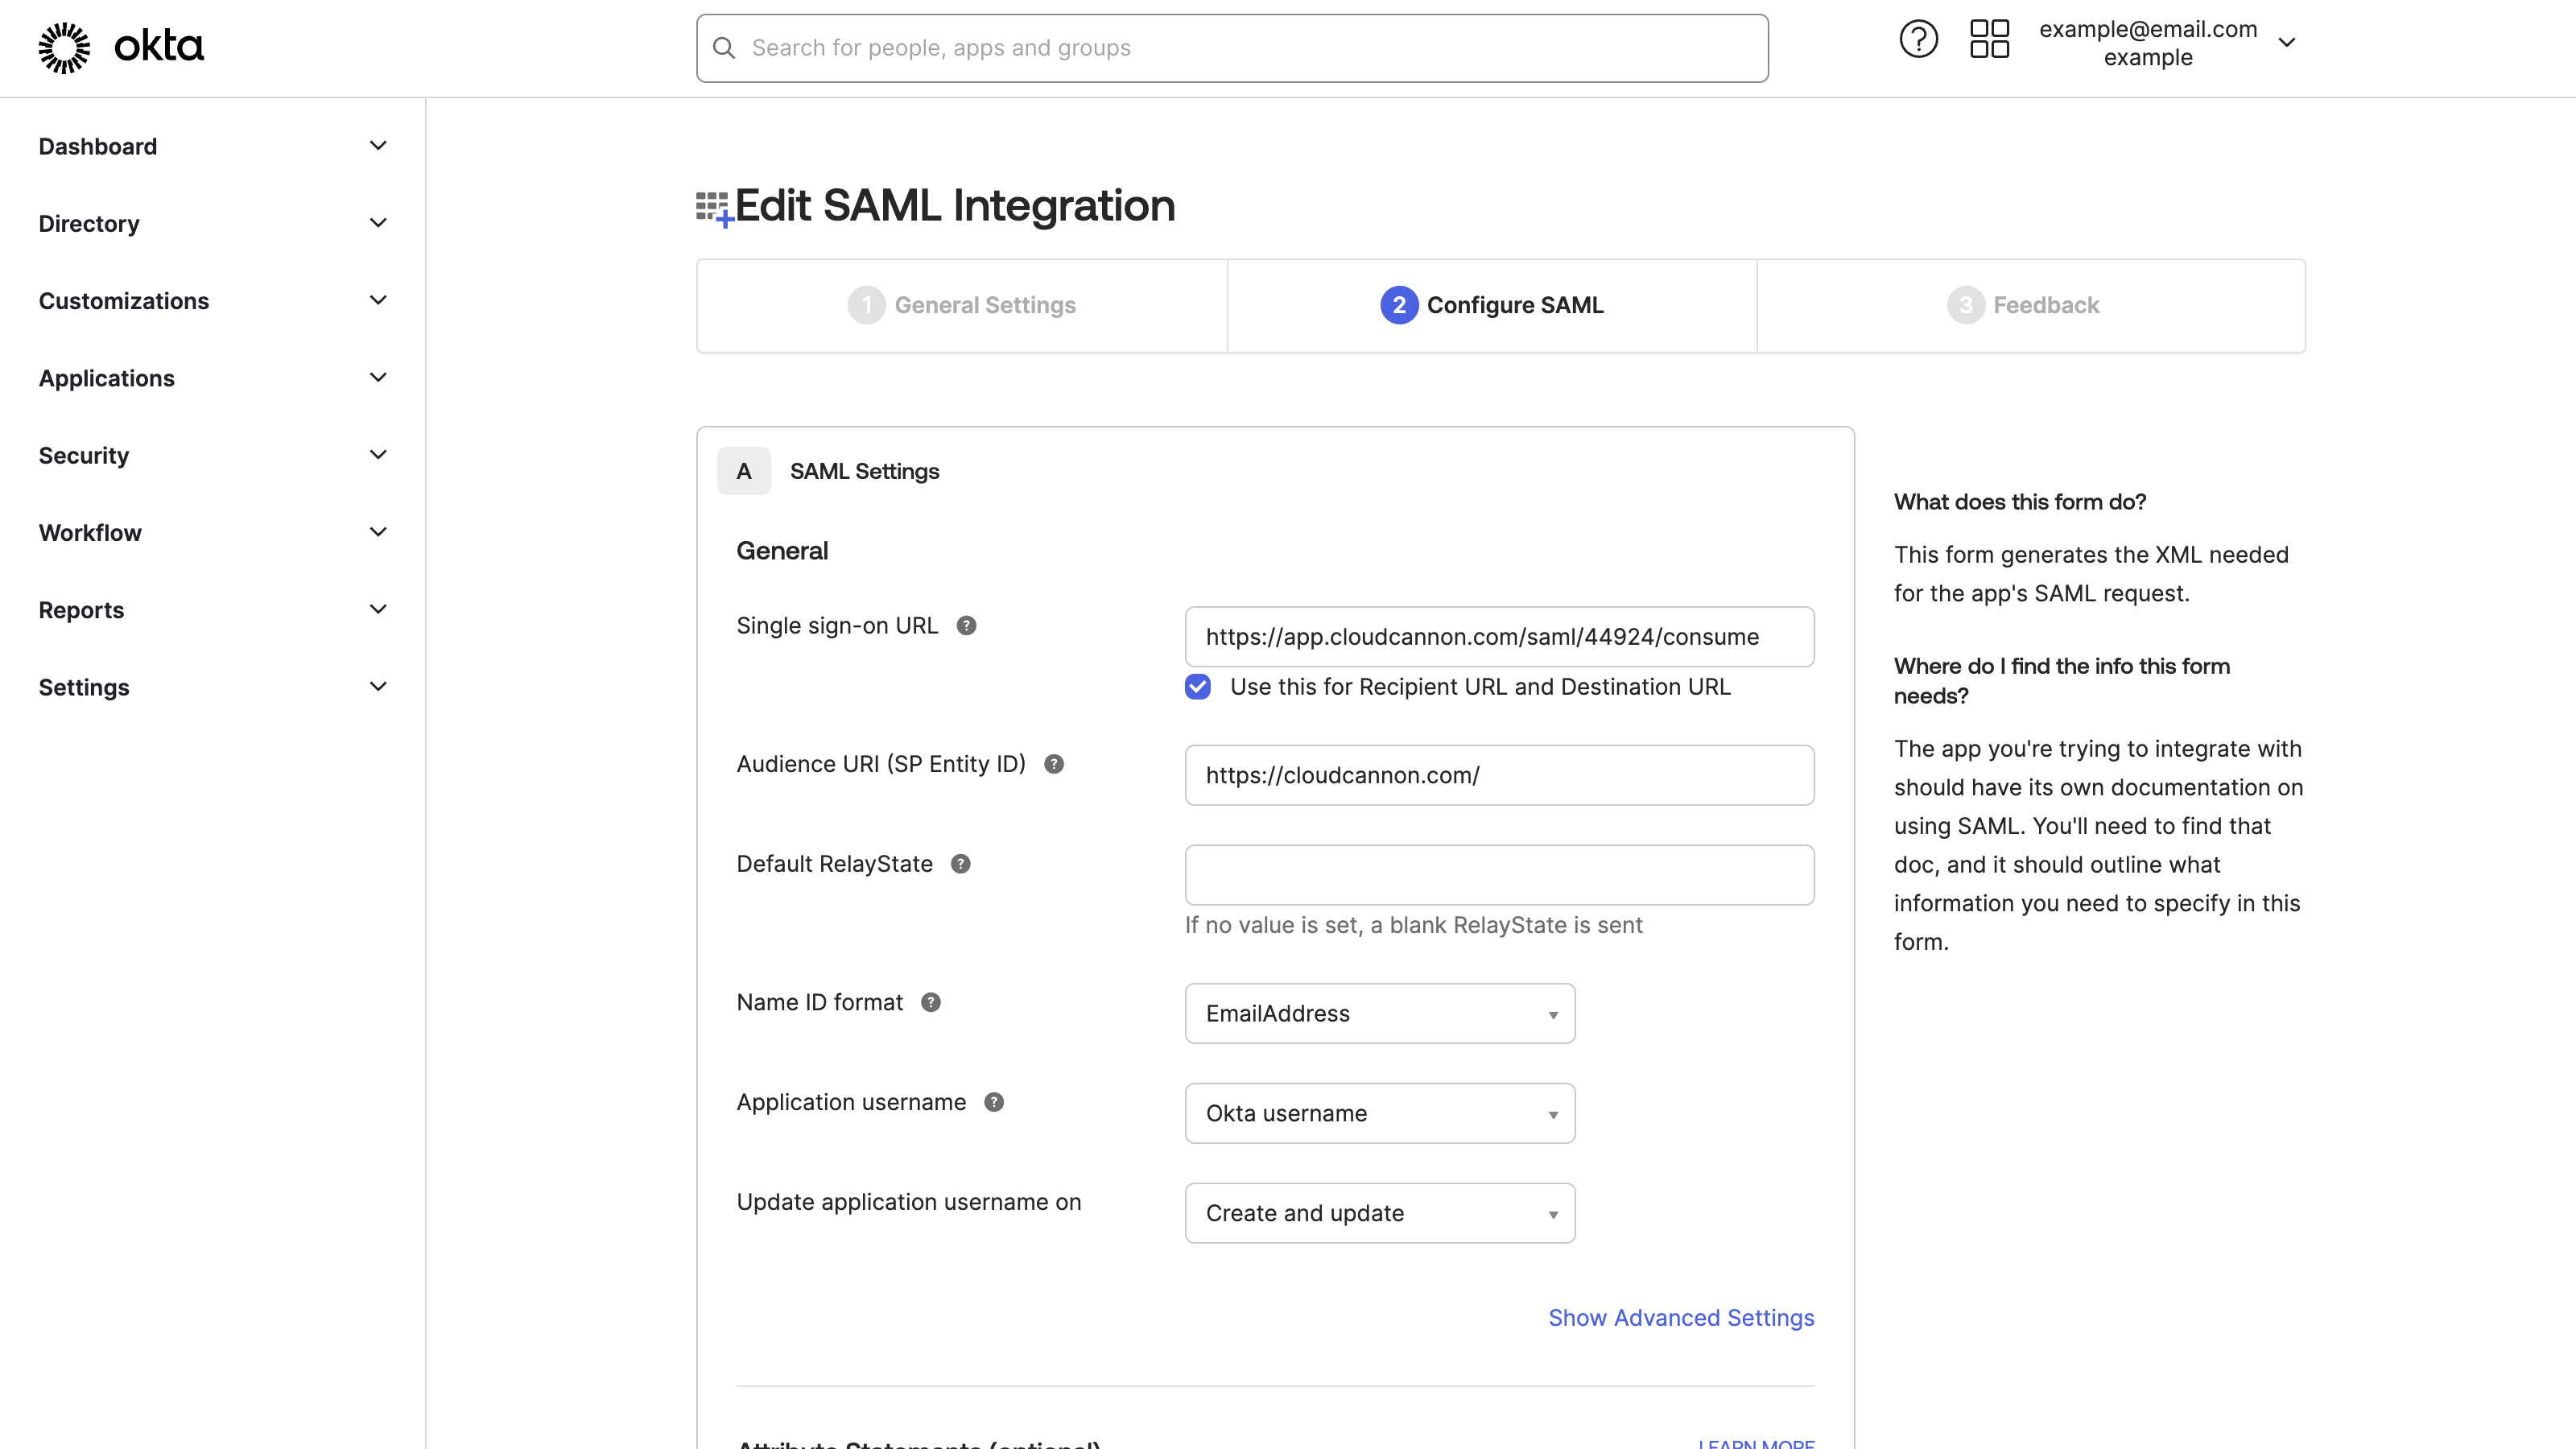Open the Name ID format help tooltip

pyautogui.click(x=931, y=1001)
